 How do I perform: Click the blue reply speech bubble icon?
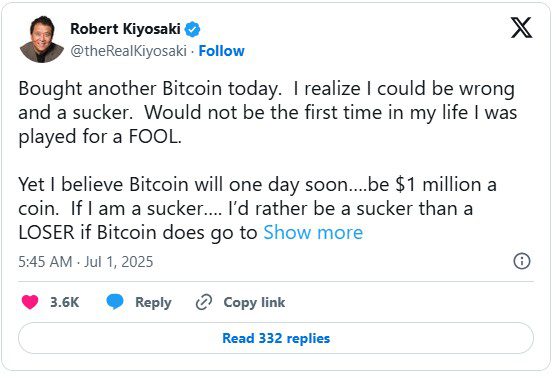pos(115,302)
